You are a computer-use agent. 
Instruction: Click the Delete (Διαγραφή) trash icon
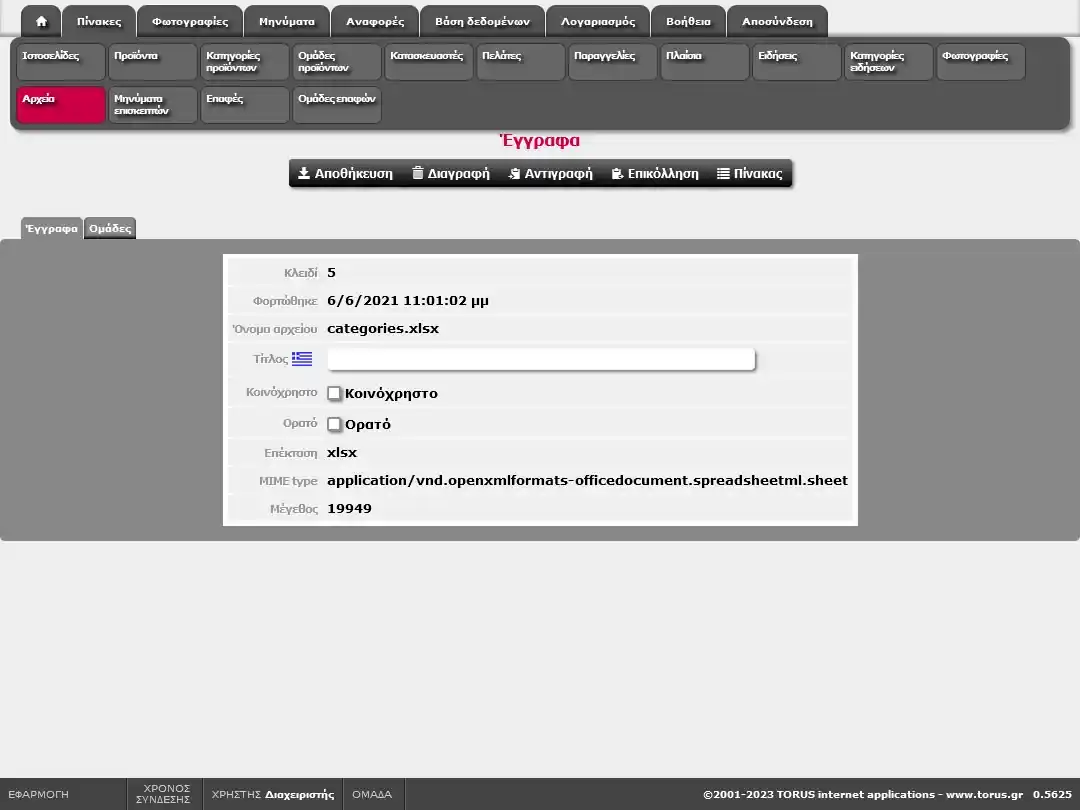click(418, 173)
